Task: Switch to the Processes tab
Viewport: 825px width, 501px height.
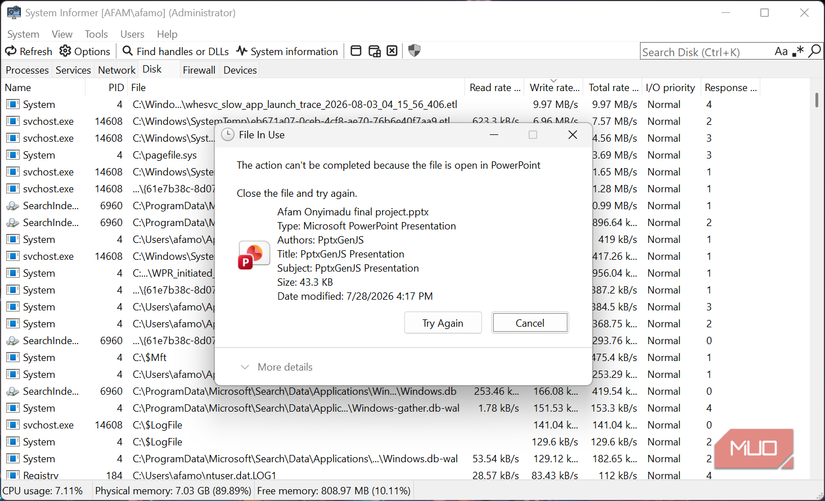Action: (x=27, y=70)
